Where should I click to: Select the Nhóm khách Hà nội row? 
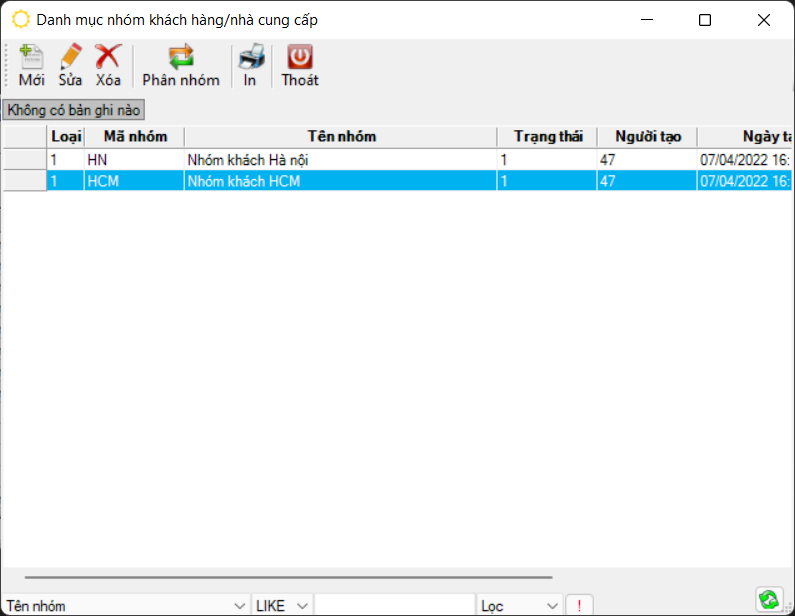(340, 159)
